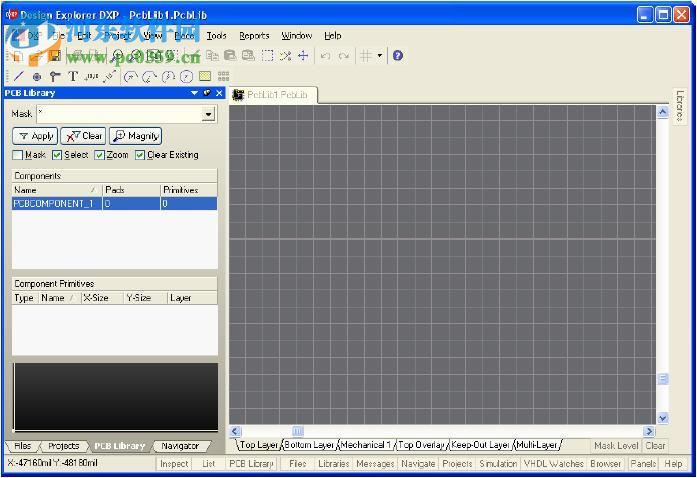Select the Place Line tool
This screenshot has width=697, height=478.
[x=18, y=76]
